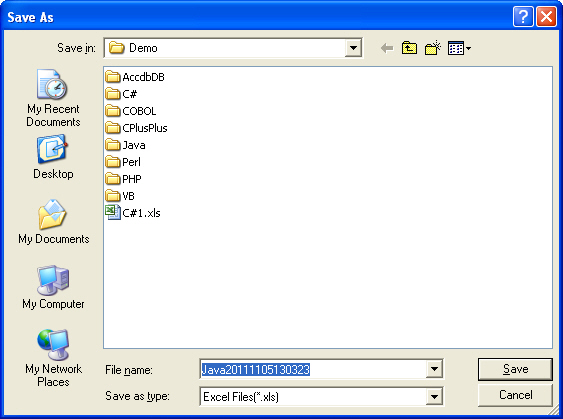The width and height of the screenshot is (563, 419).
Task: Close the Save As dialog
Action: tap(546, 17)
